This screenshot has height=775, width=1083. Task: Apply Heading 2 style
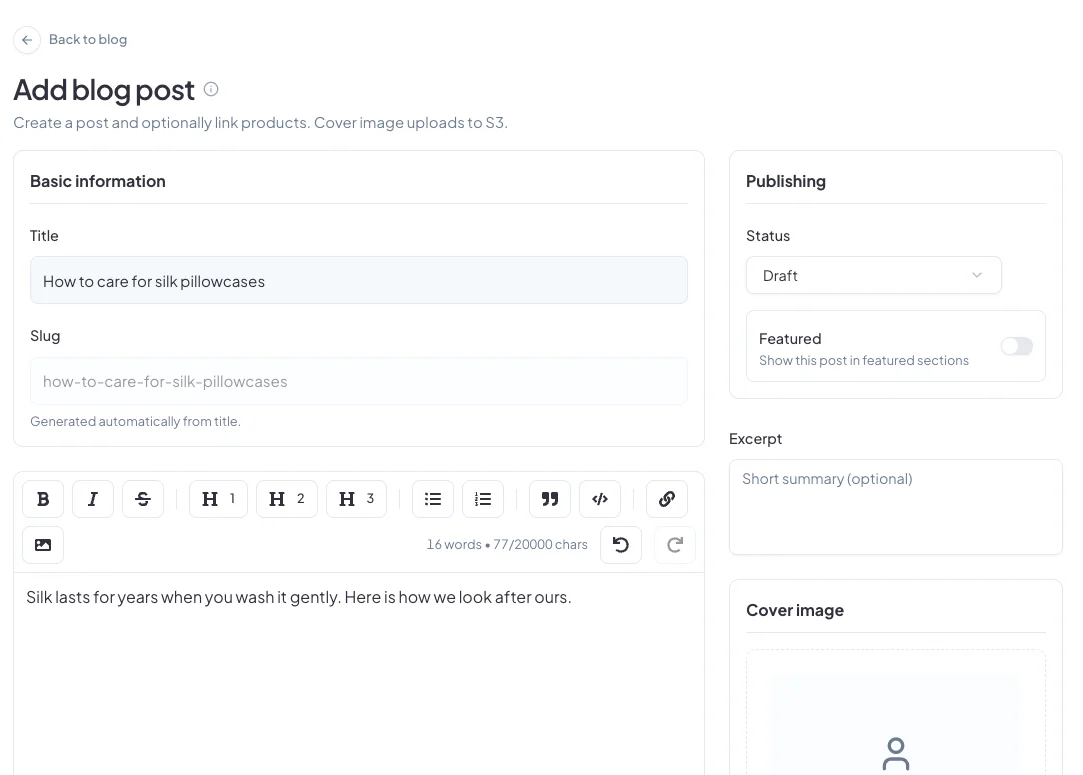coord(287,499)
